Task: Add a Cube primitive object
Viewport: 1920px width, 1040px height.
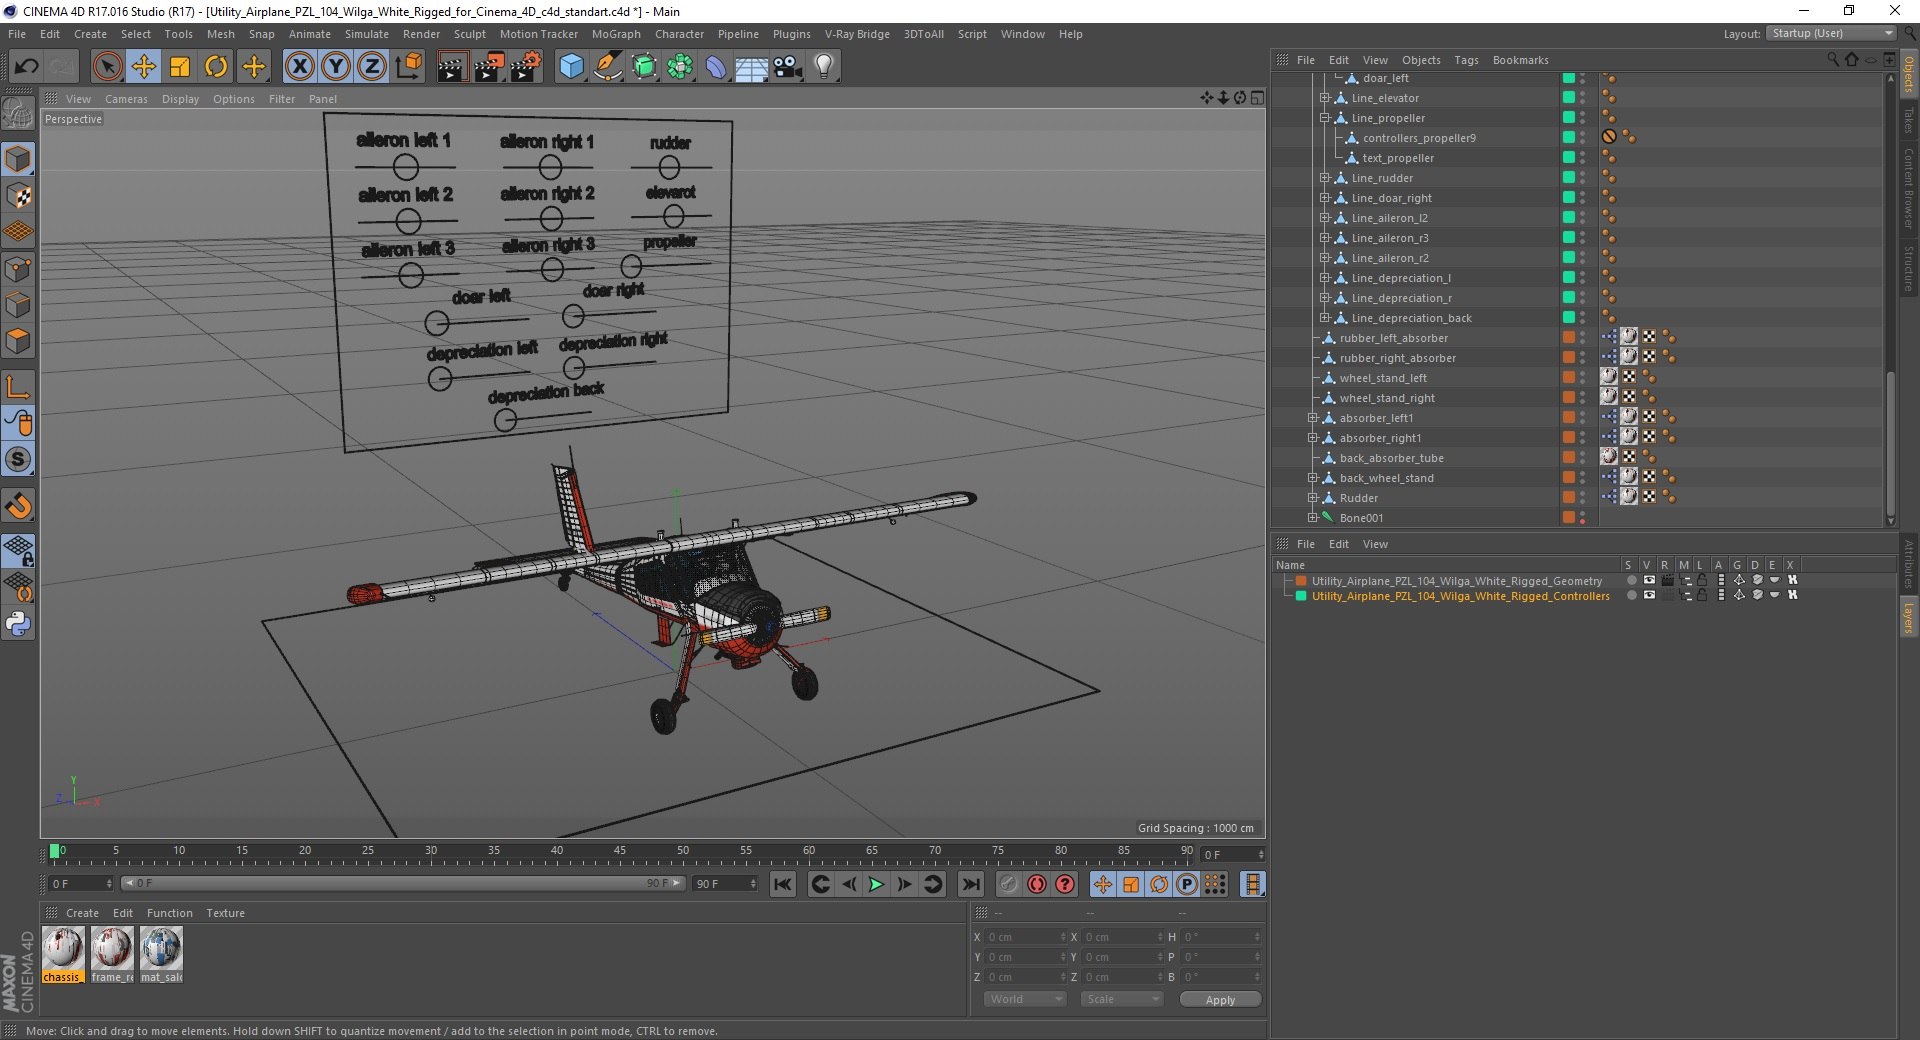Action: 571,67
